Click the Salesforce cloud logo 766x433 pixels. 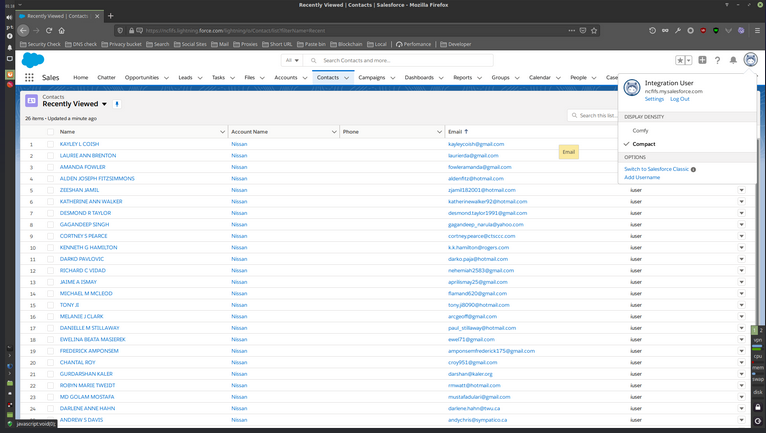[x=33, y=60]
